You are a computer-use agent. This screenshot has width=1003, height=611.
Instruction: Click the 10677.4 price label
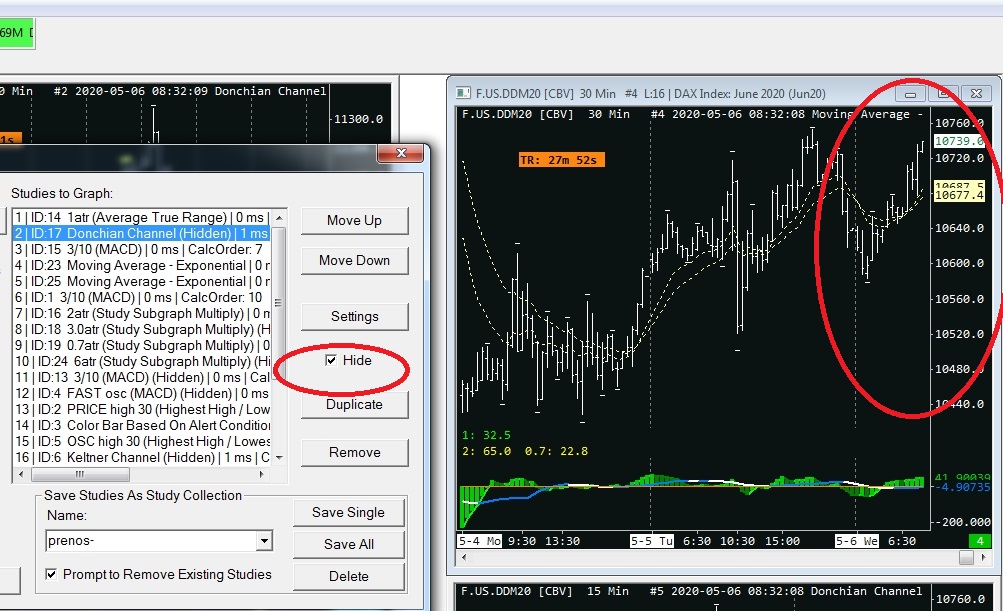(959, 195)
